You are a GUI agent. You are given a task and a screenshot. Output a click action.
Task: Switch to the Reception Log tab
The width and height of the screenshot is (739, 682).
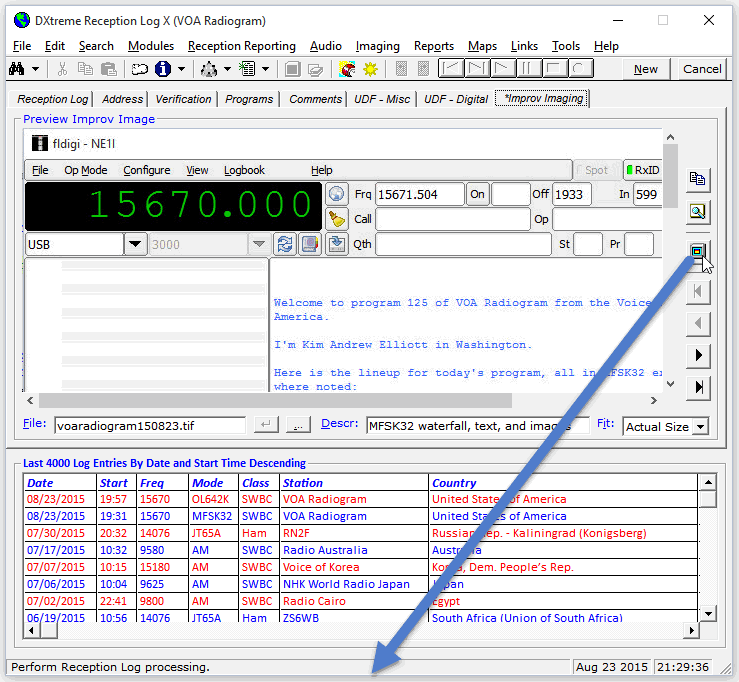(x=52, y=99)
